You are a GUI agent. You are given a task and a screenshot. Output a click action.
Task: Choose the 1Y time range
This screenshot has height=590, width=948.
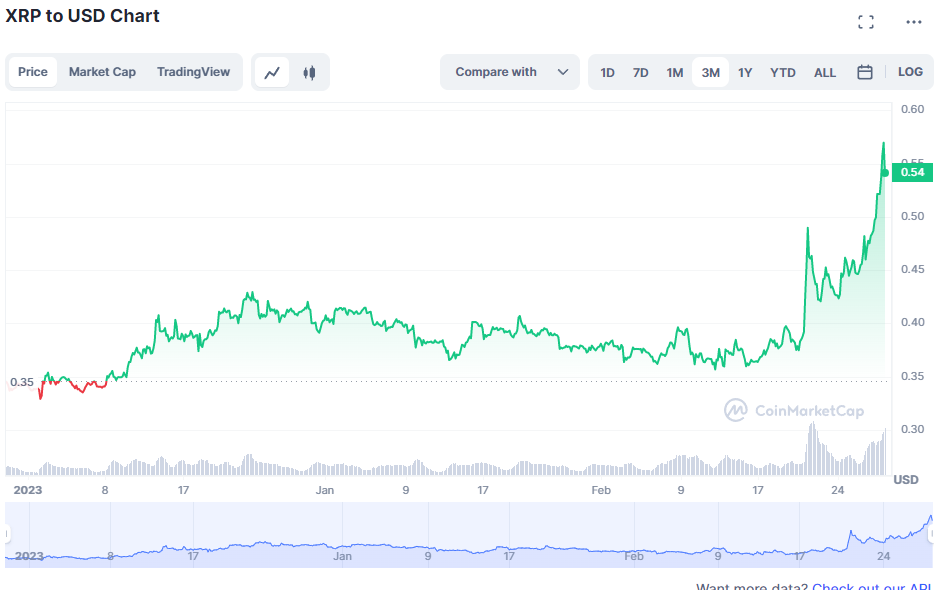point(745,72)
